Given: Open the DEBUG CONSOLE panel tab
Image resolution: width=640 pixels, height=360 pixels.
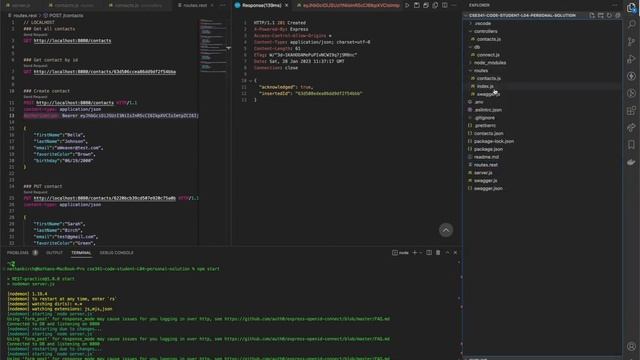Looking at the screenshot, I should click(x=116, y=253).
